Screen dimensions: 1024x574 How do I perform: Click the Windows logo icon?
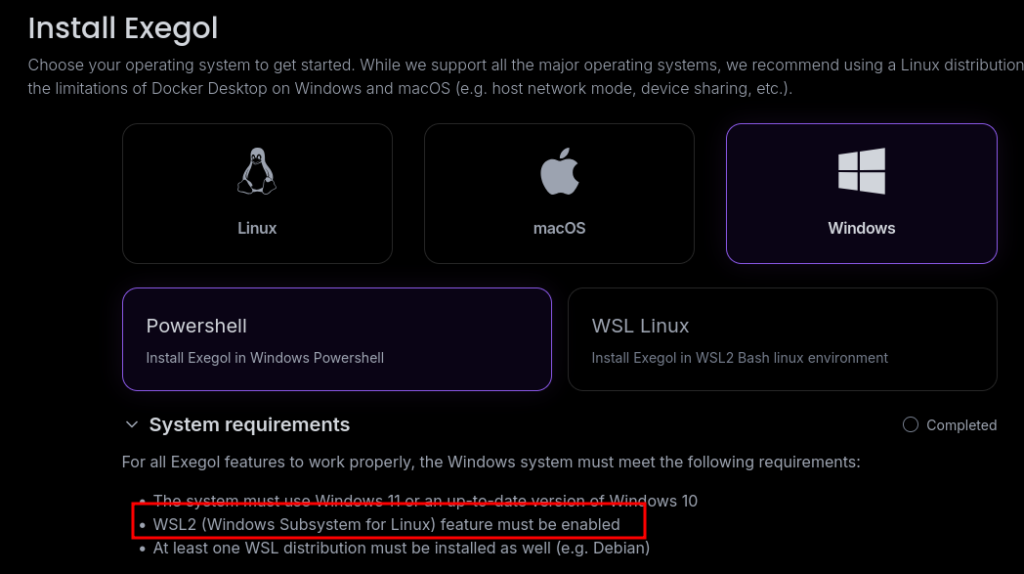coord(861,171)
